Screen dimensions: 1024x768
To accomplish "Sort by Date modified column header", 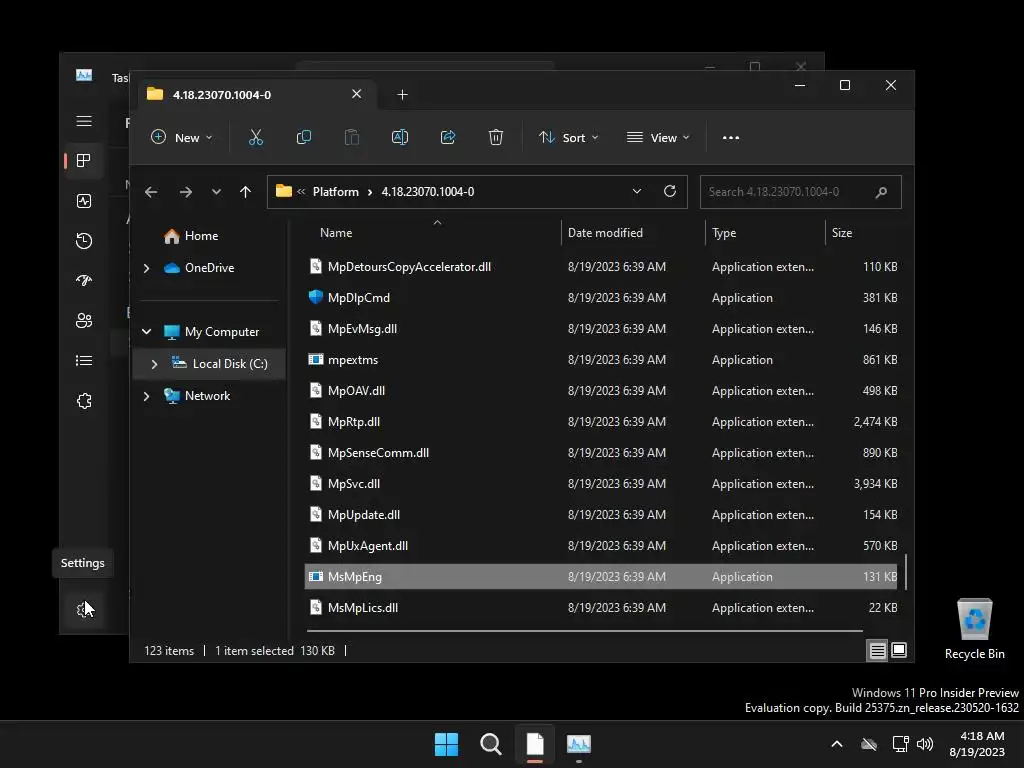I will [x=633, y=232].
